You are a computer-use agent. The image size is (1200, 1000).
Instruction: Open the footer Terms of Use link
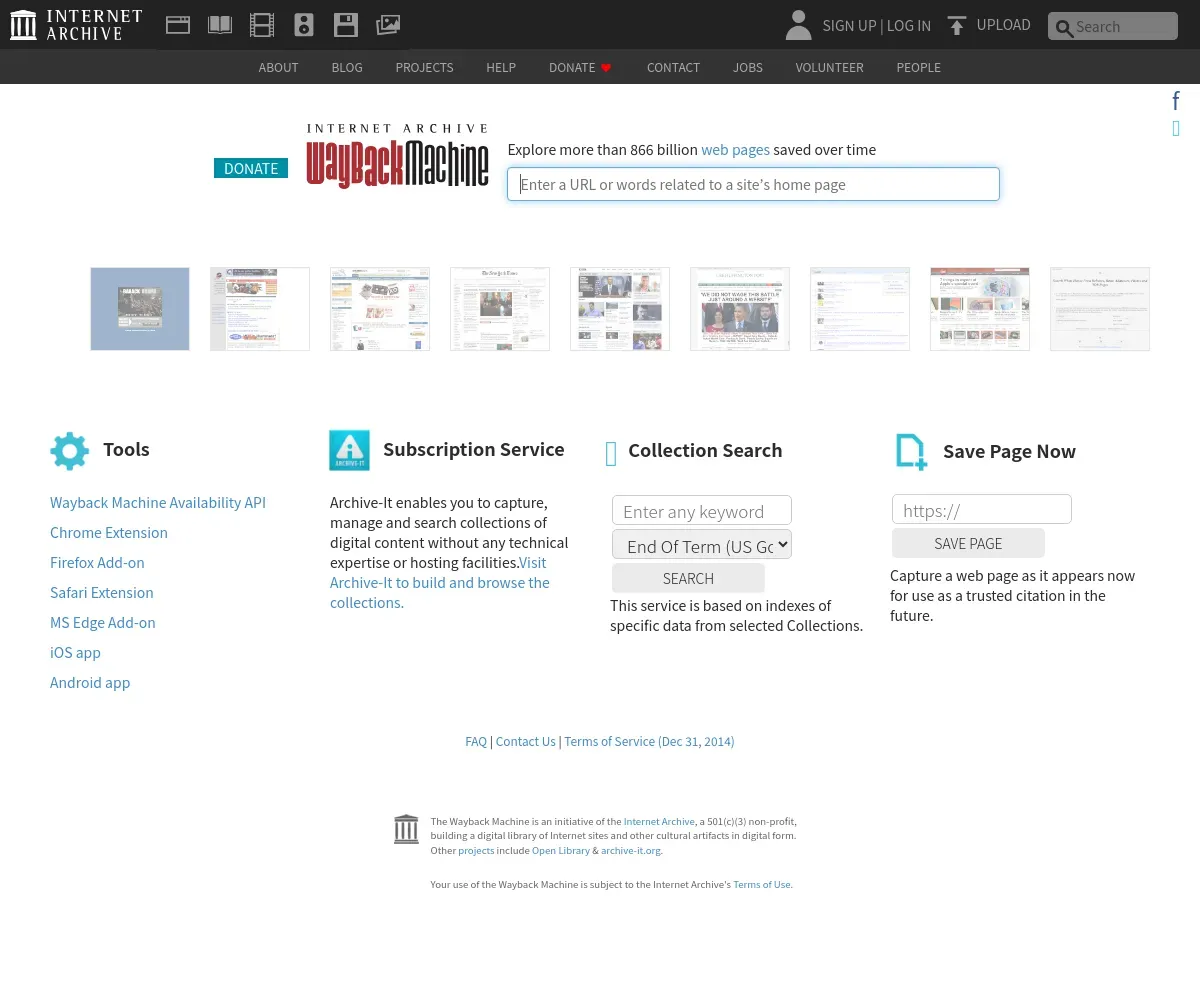coord(762,885)
